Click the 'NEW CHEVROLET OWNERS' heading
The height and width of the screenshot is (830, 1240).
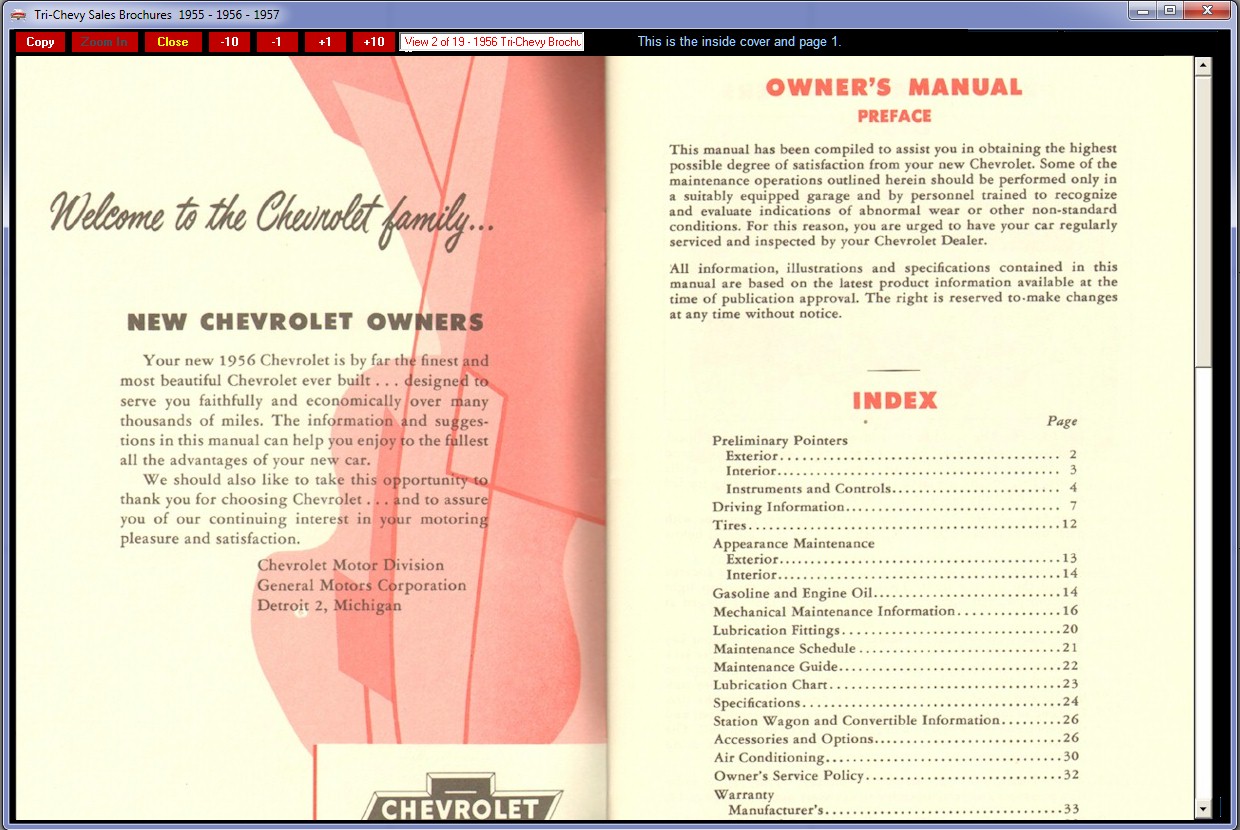305,323
